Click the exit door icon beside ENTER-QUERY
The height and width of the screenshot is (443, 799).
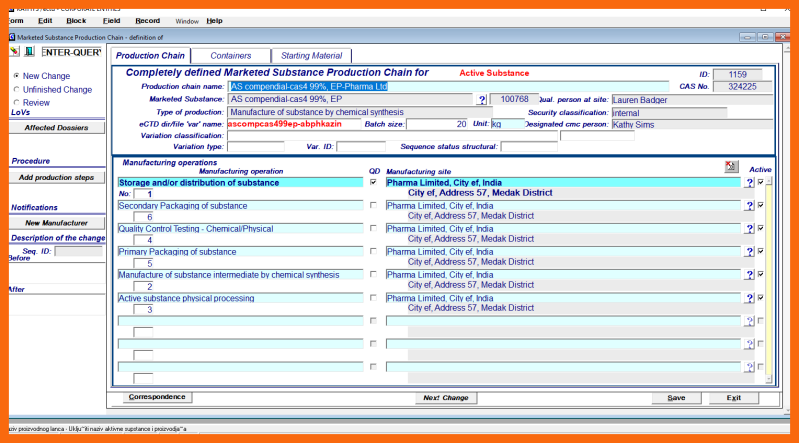tap(29, 51)
